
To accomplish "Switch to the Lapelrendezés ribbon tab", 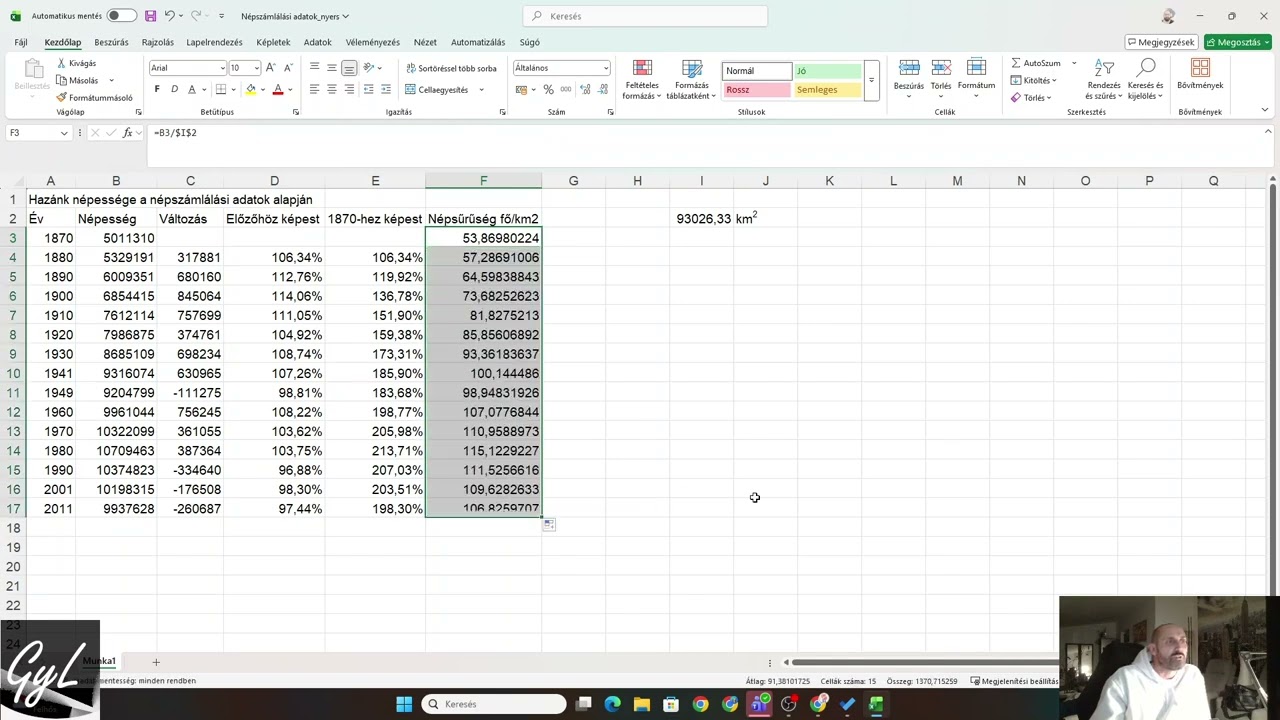I will pos(214,42).
